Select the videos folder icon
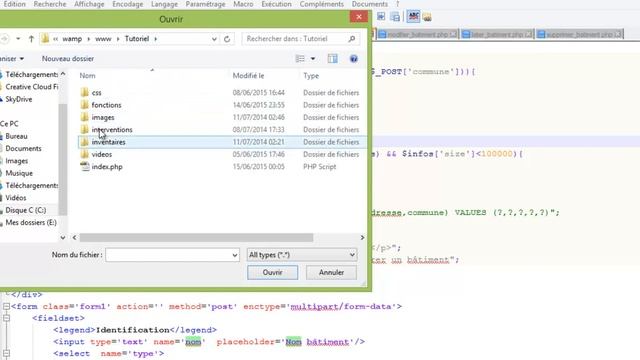The width and height of the screenshot is (640, 360). [84, 154]
